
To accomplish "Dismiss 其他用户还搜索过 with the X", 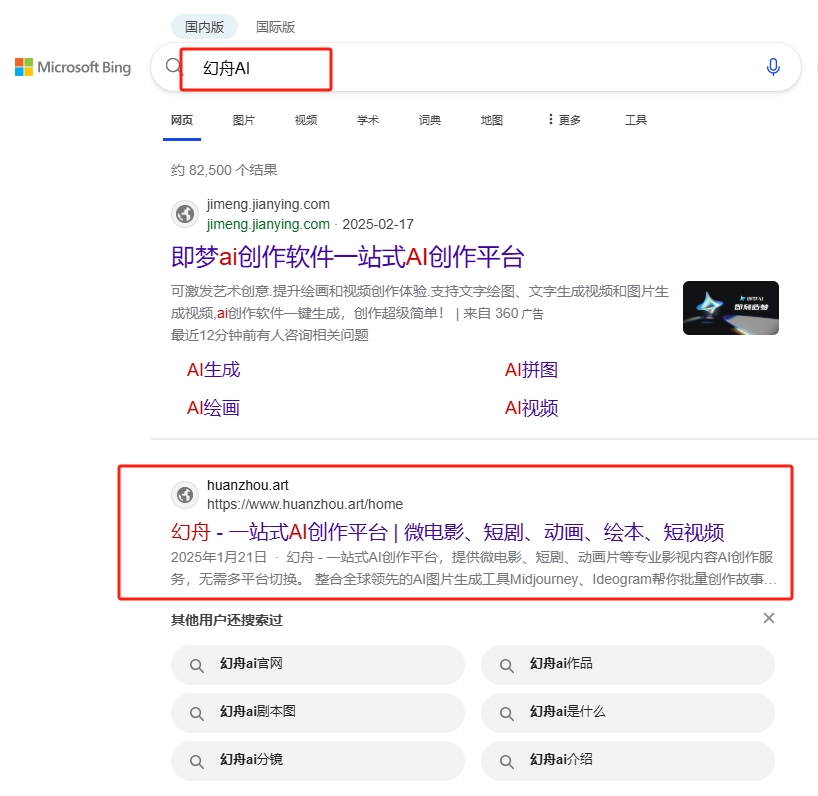I will 768,618.
